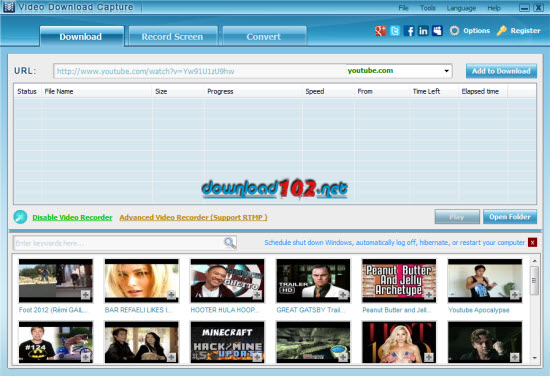This screenshot has width=550, height=376.
Task: Click the Open Folder button
Action: tap(510, 217)
